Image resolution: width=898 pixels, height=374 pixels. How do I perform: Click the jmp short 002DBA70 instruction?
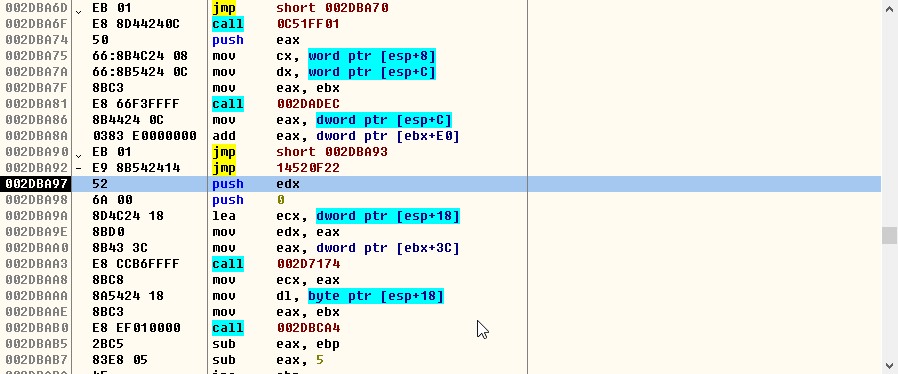300,8
